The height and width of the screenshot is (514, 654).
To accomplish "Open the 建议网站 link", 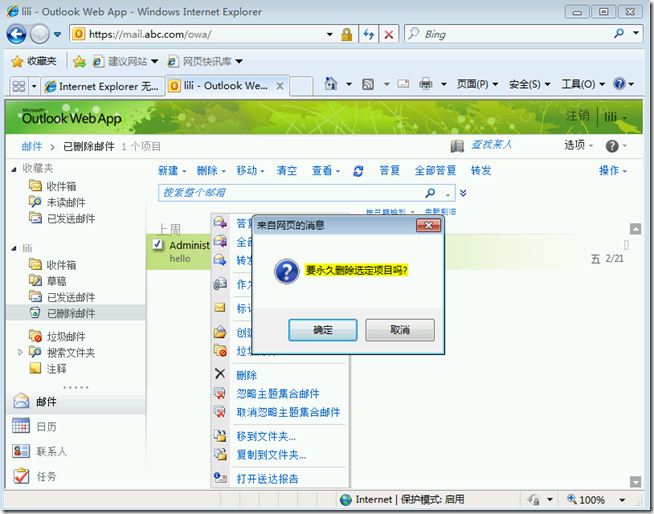I will (x=125, y=61).
